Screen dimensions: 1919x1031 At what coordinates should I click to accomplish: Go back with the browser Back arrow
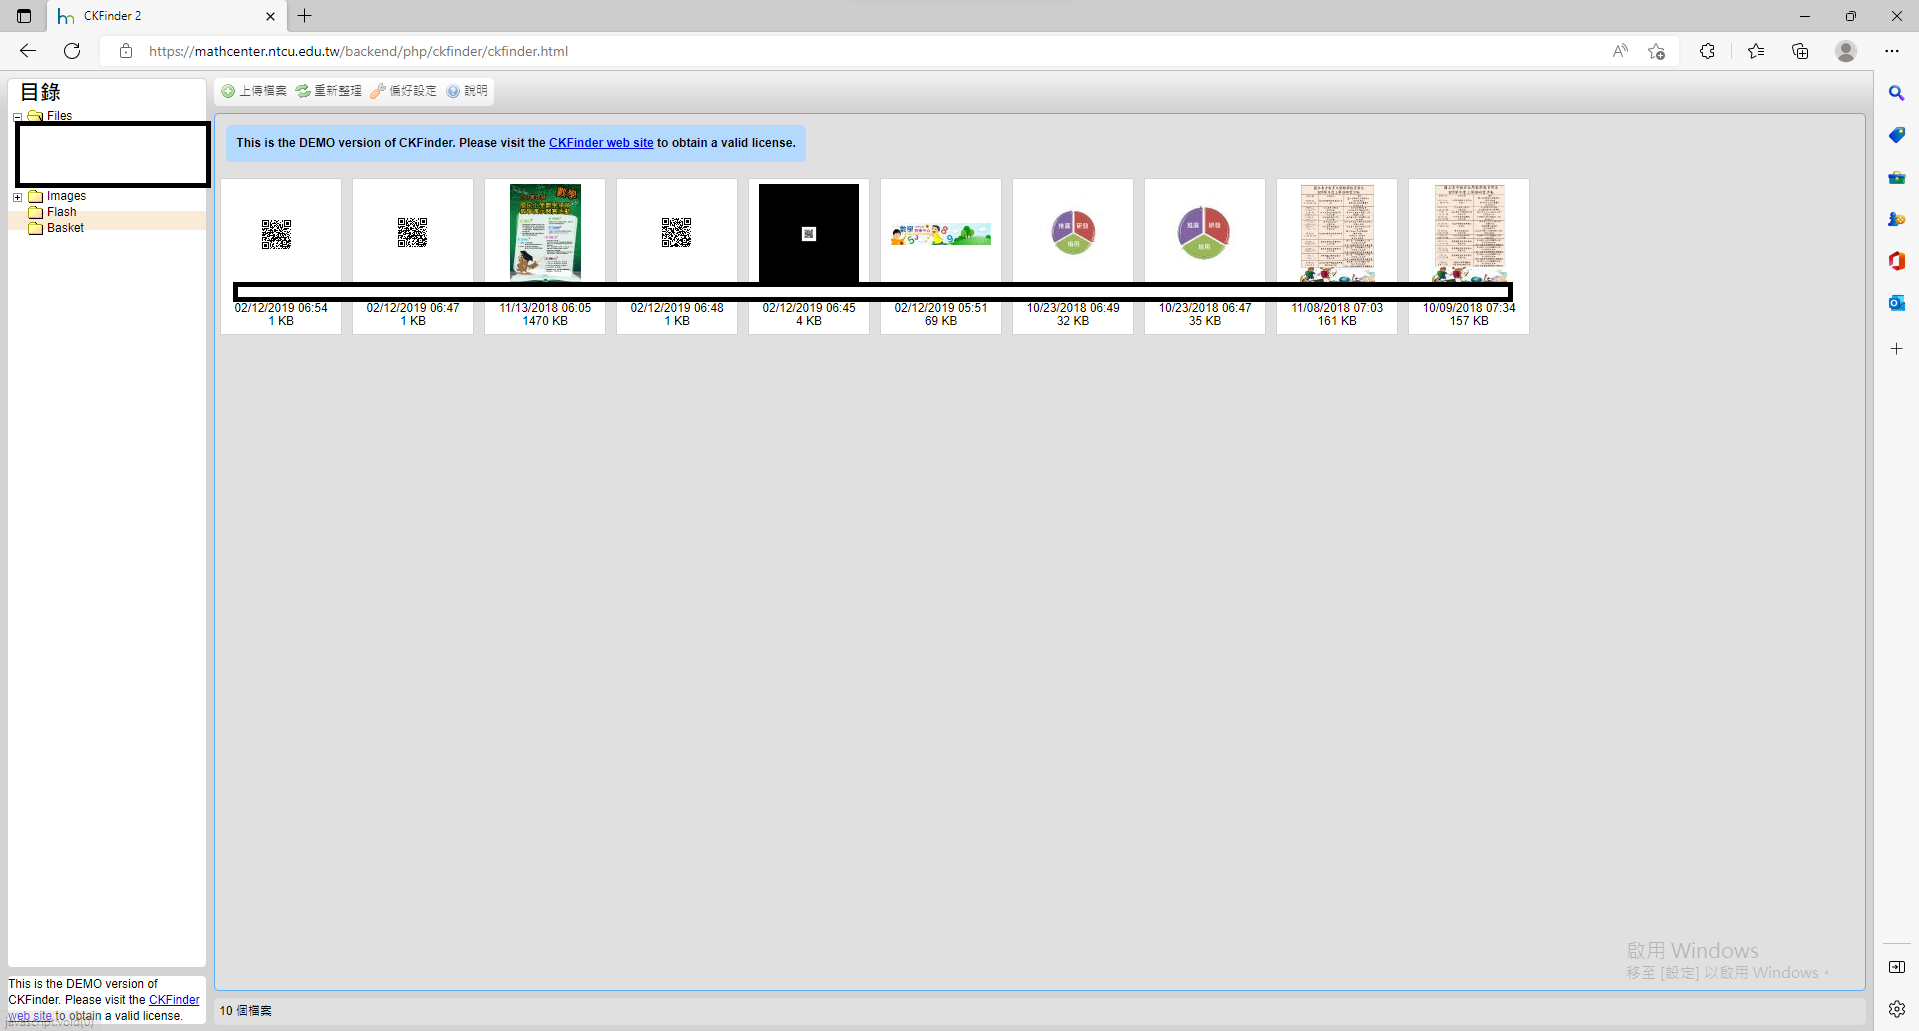click(28, 51)
